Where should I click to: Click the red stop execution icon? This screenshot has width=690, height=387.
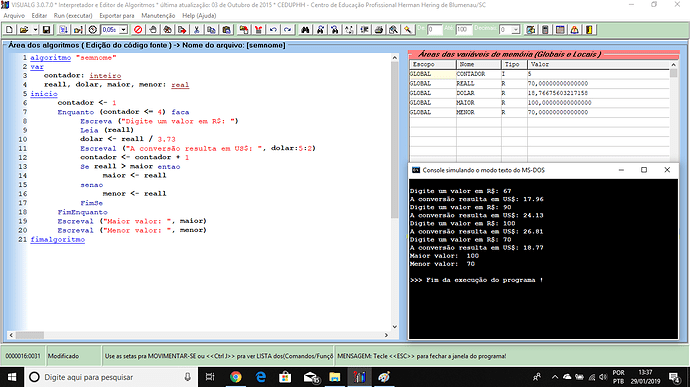pos(138,29)
